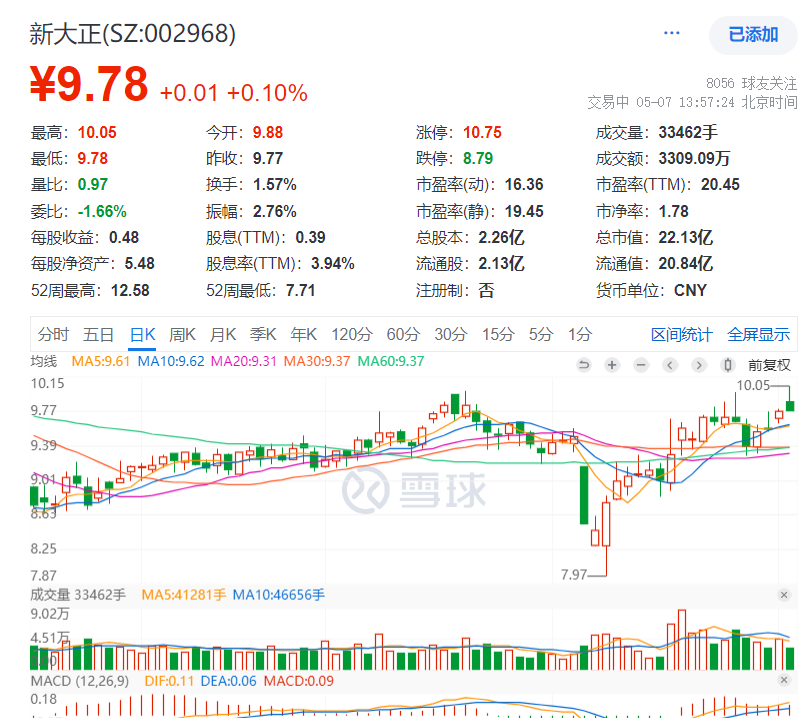Screen dimensions: 802x718
Task: Close the 成交量 volume panel
Action: 784,595
